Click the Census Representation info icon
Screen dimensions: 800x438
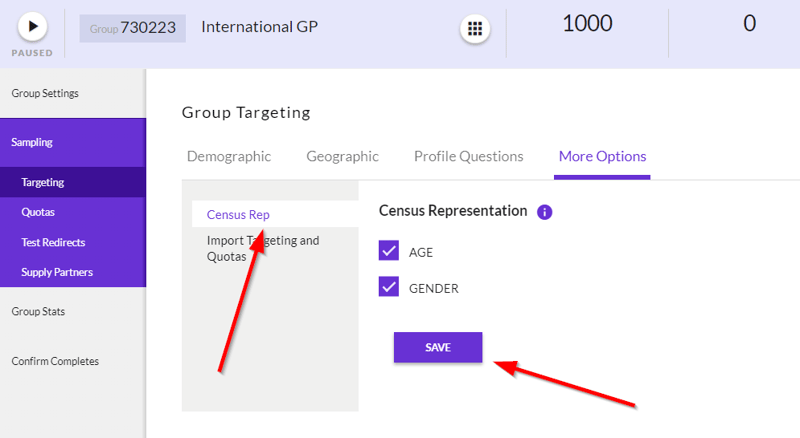point(544,212)
